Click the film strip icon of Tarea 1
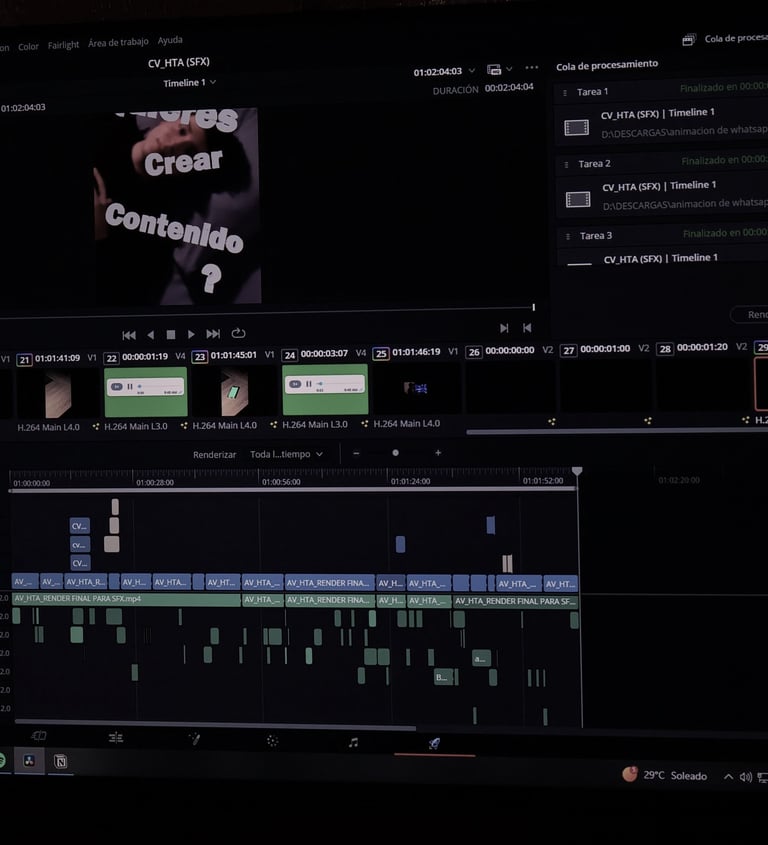Screen dimensions: 768x845 576,128
